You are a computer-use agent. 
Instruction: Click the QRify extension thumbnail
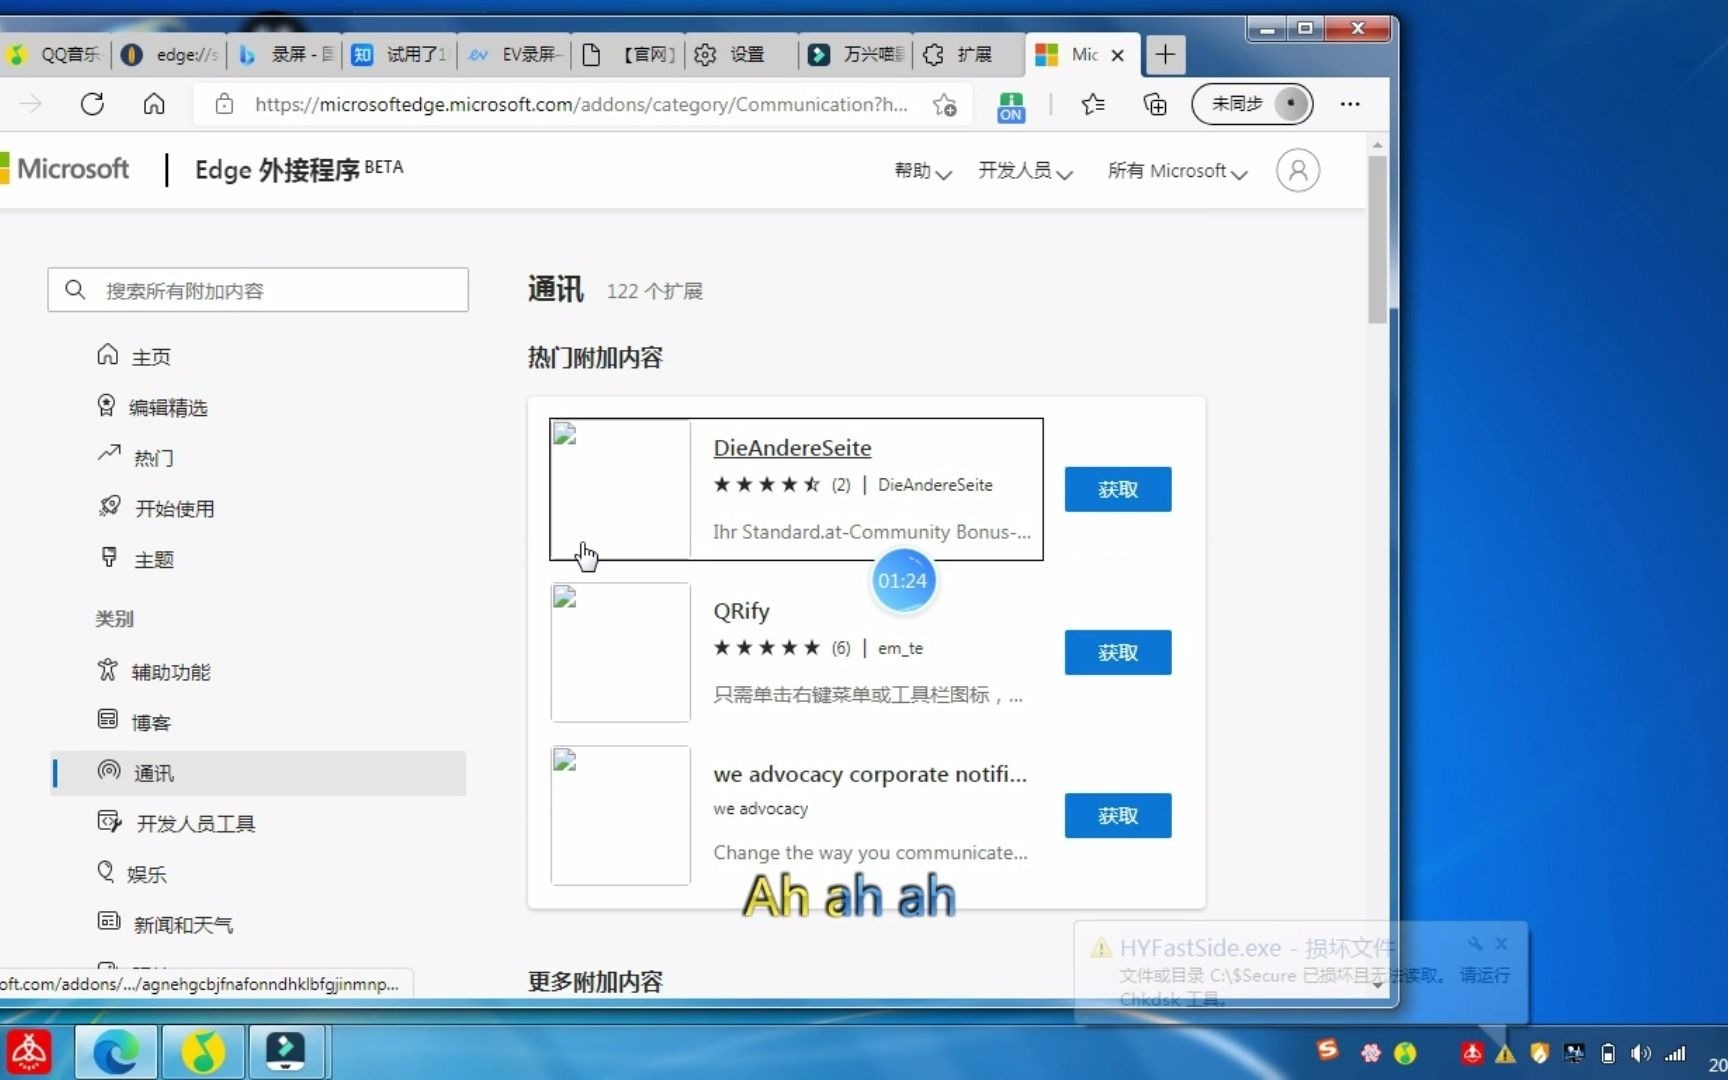click(x=620, y=652)
